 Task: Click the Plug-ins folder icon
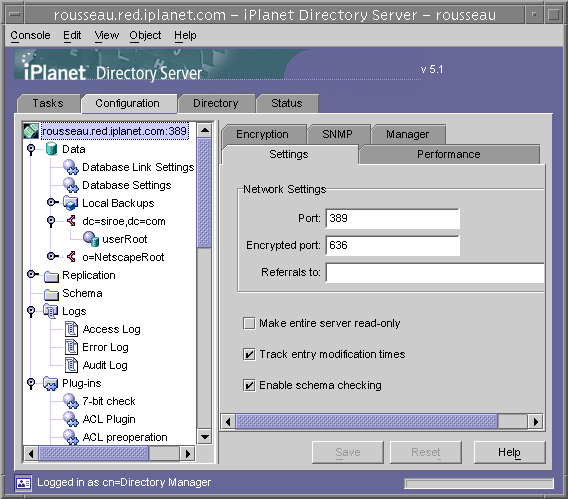50,383
